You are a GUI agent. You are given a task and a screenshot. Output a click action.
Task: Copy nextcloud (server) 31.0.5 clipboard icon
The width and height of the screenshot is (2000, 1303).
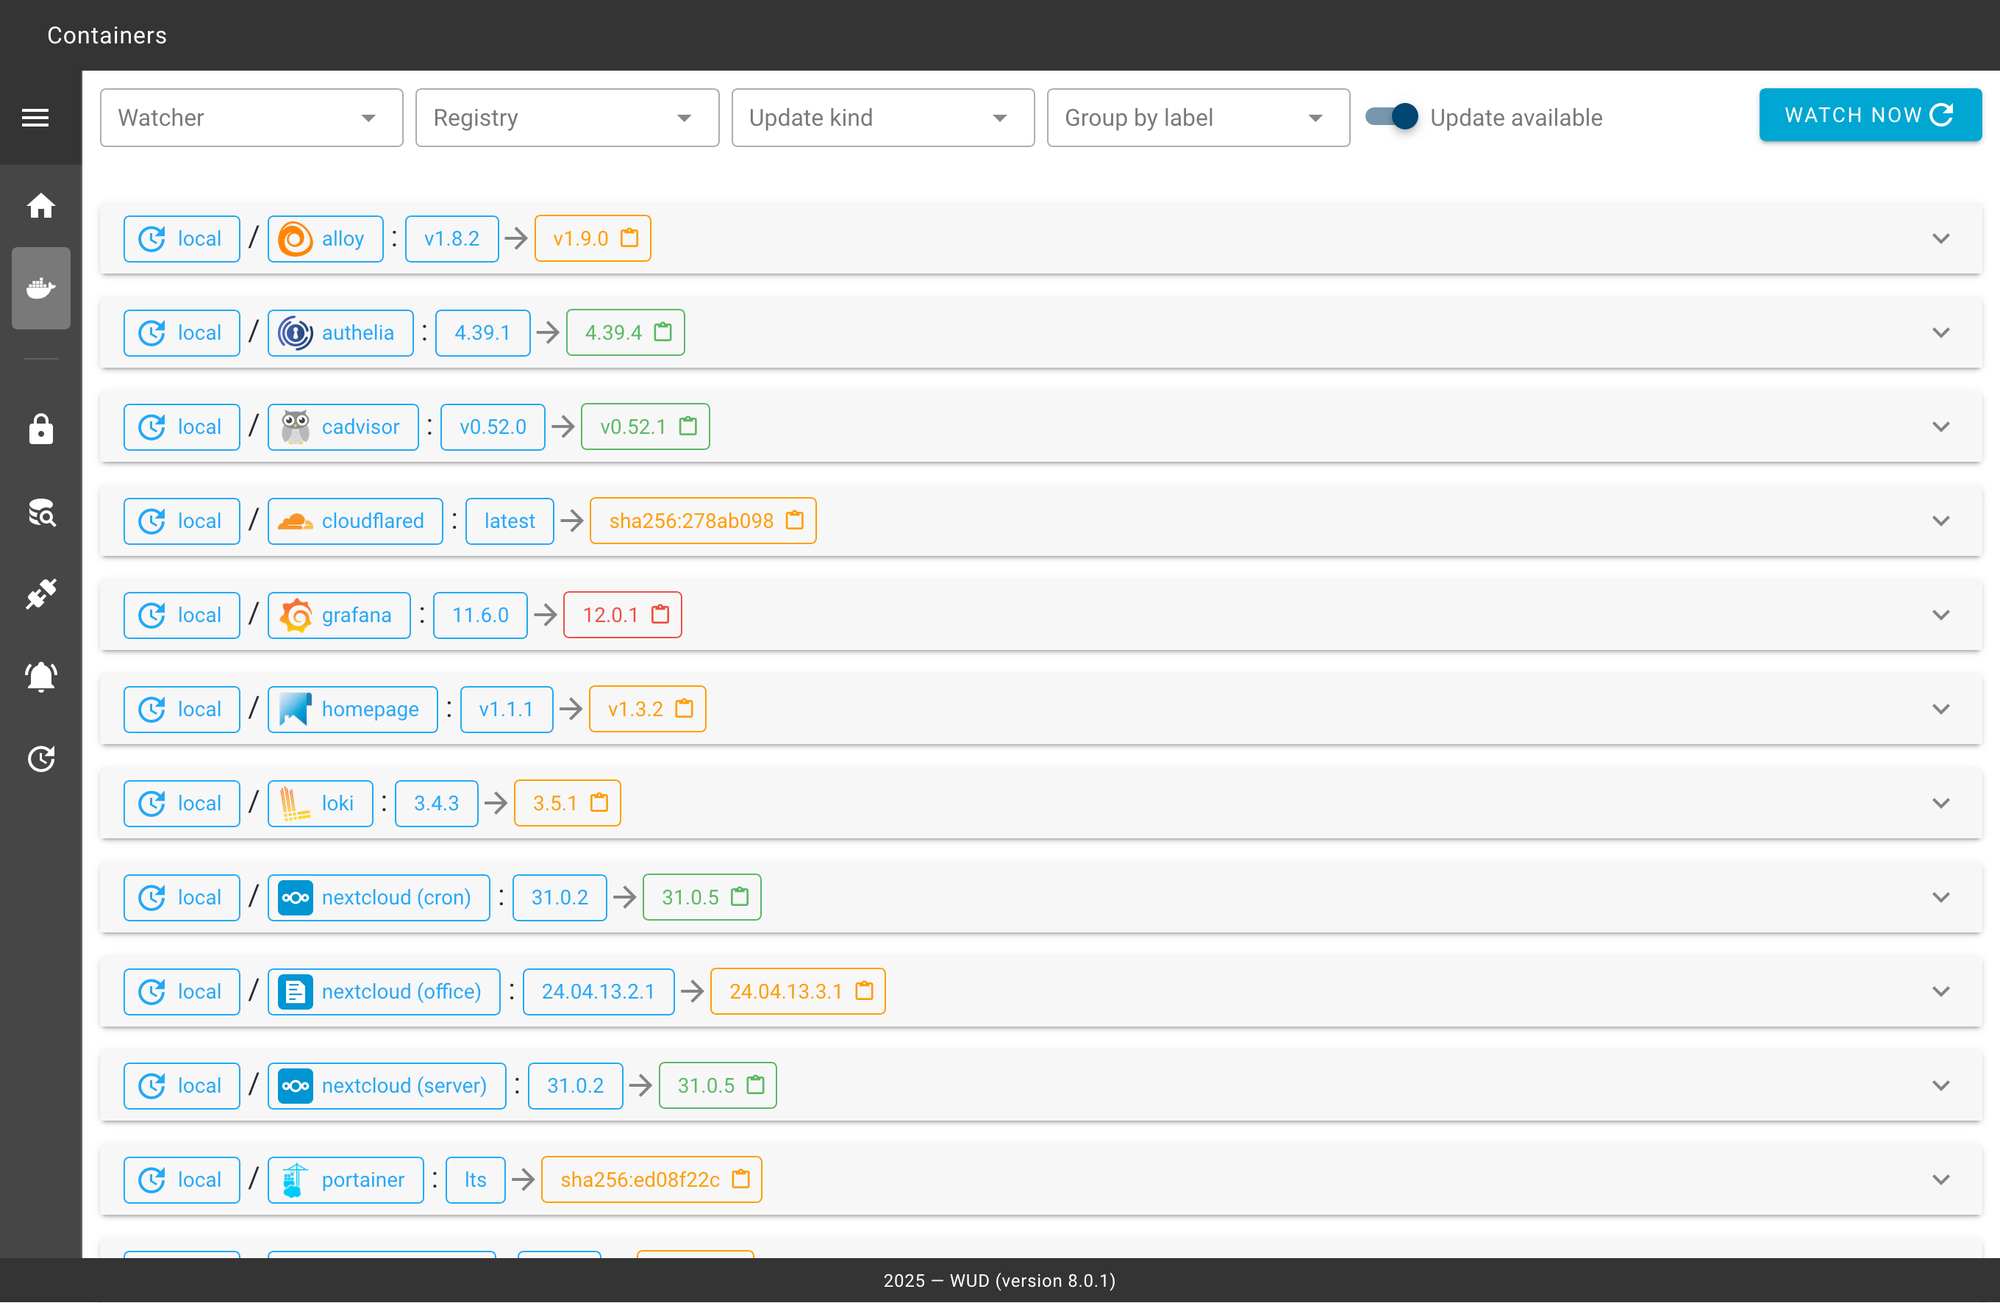click(756, 1084)
